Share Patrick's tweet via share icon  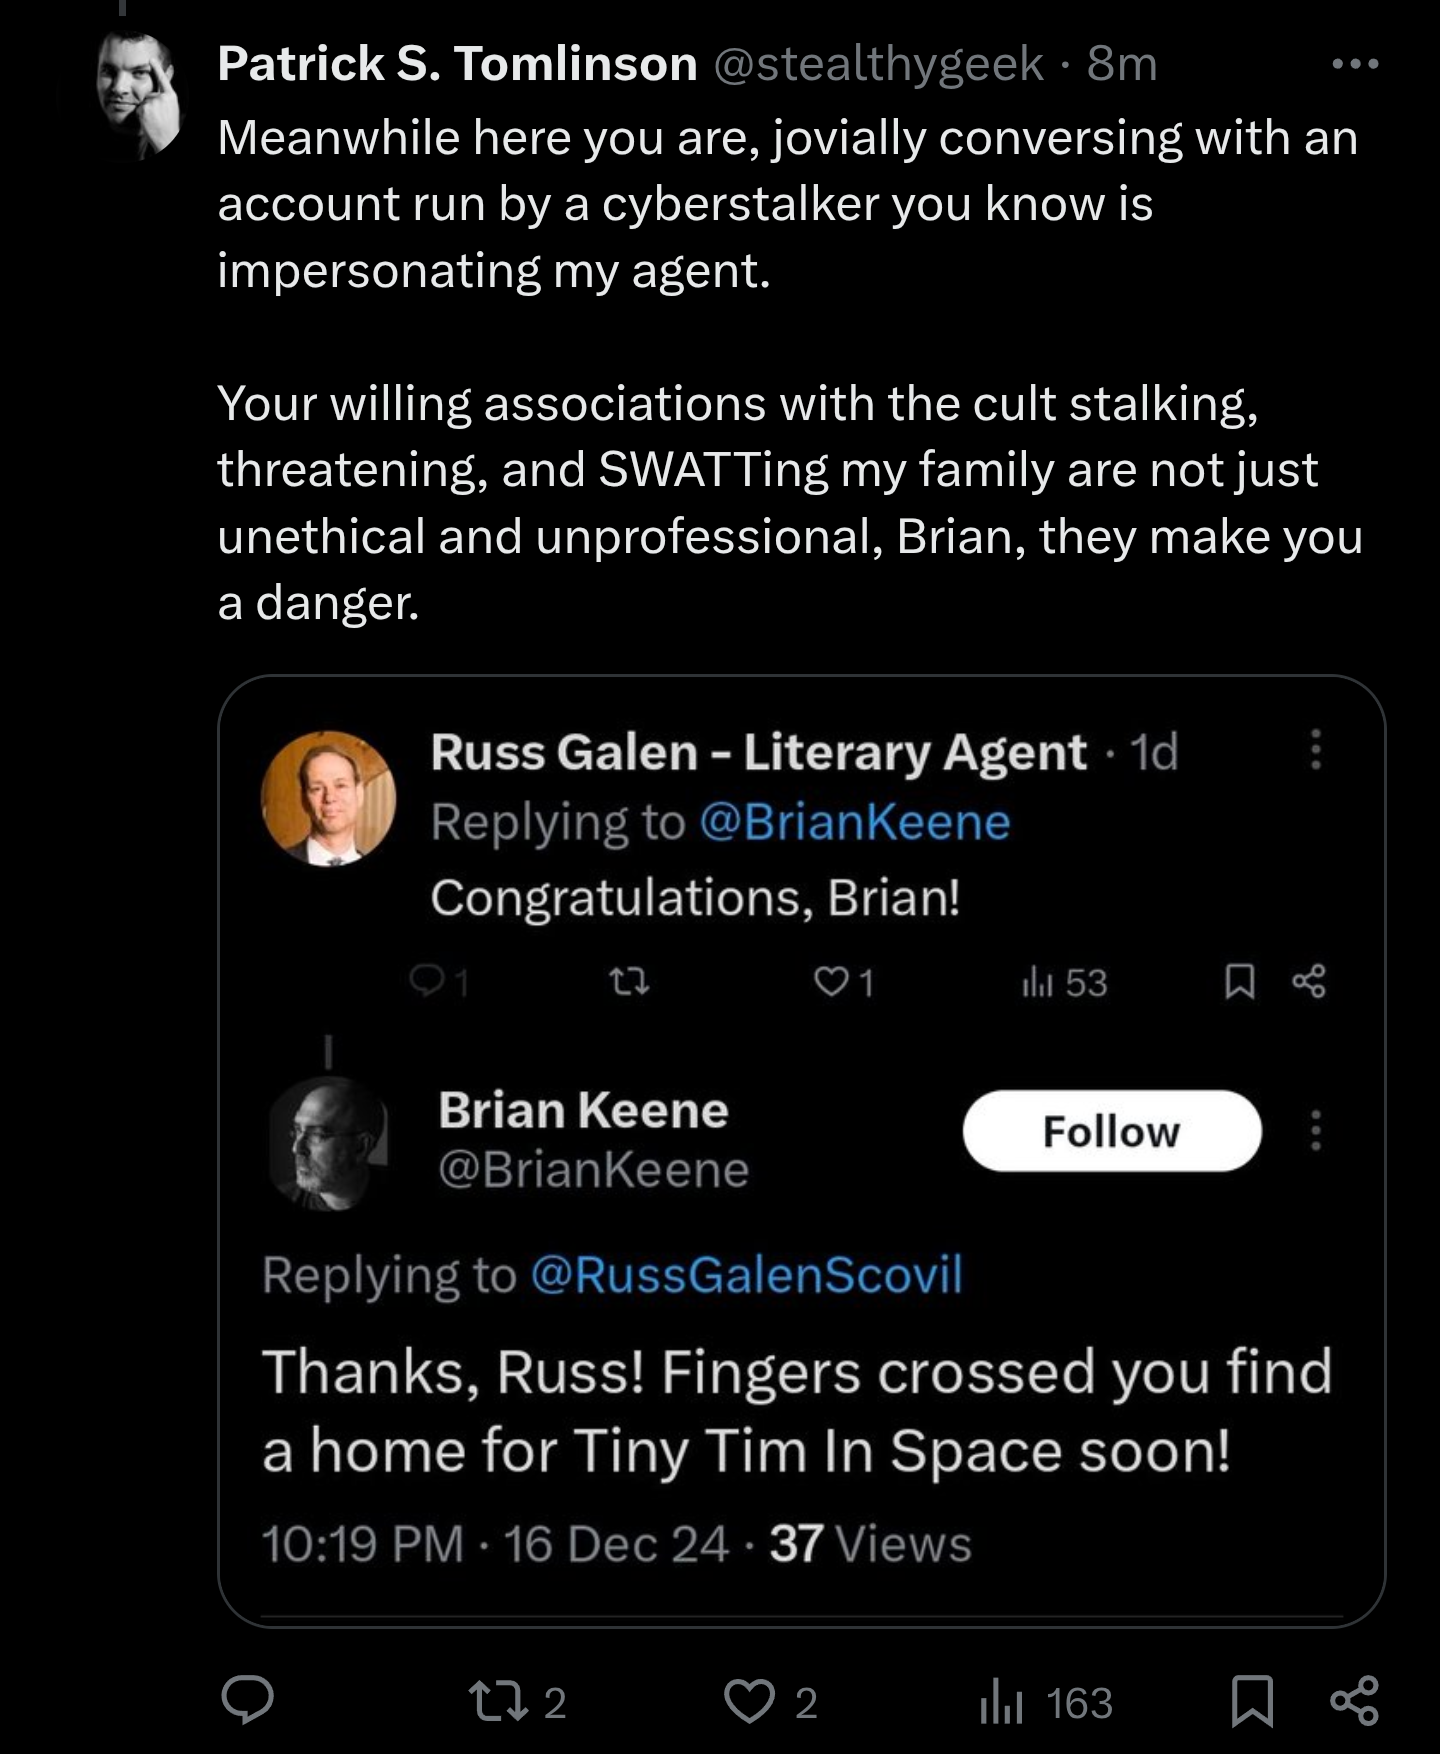coord(1355,1701)
